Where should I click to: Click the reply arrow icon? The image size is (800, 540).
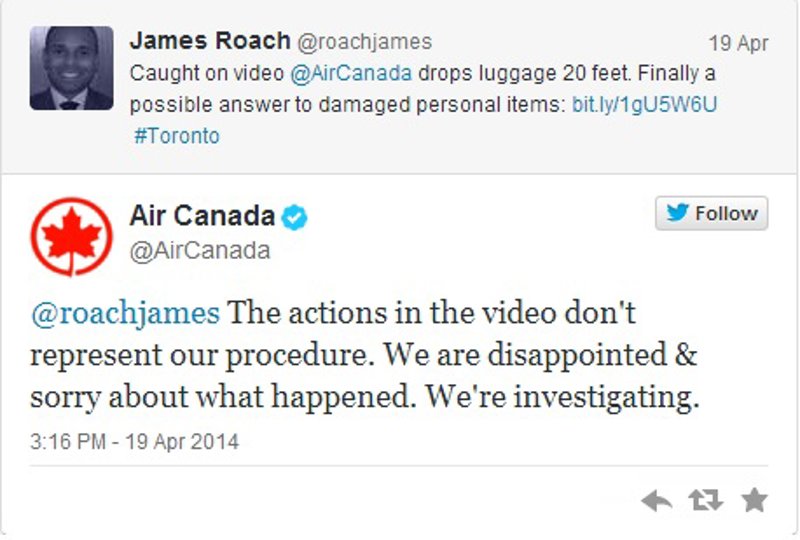click(x=656, y=500)
